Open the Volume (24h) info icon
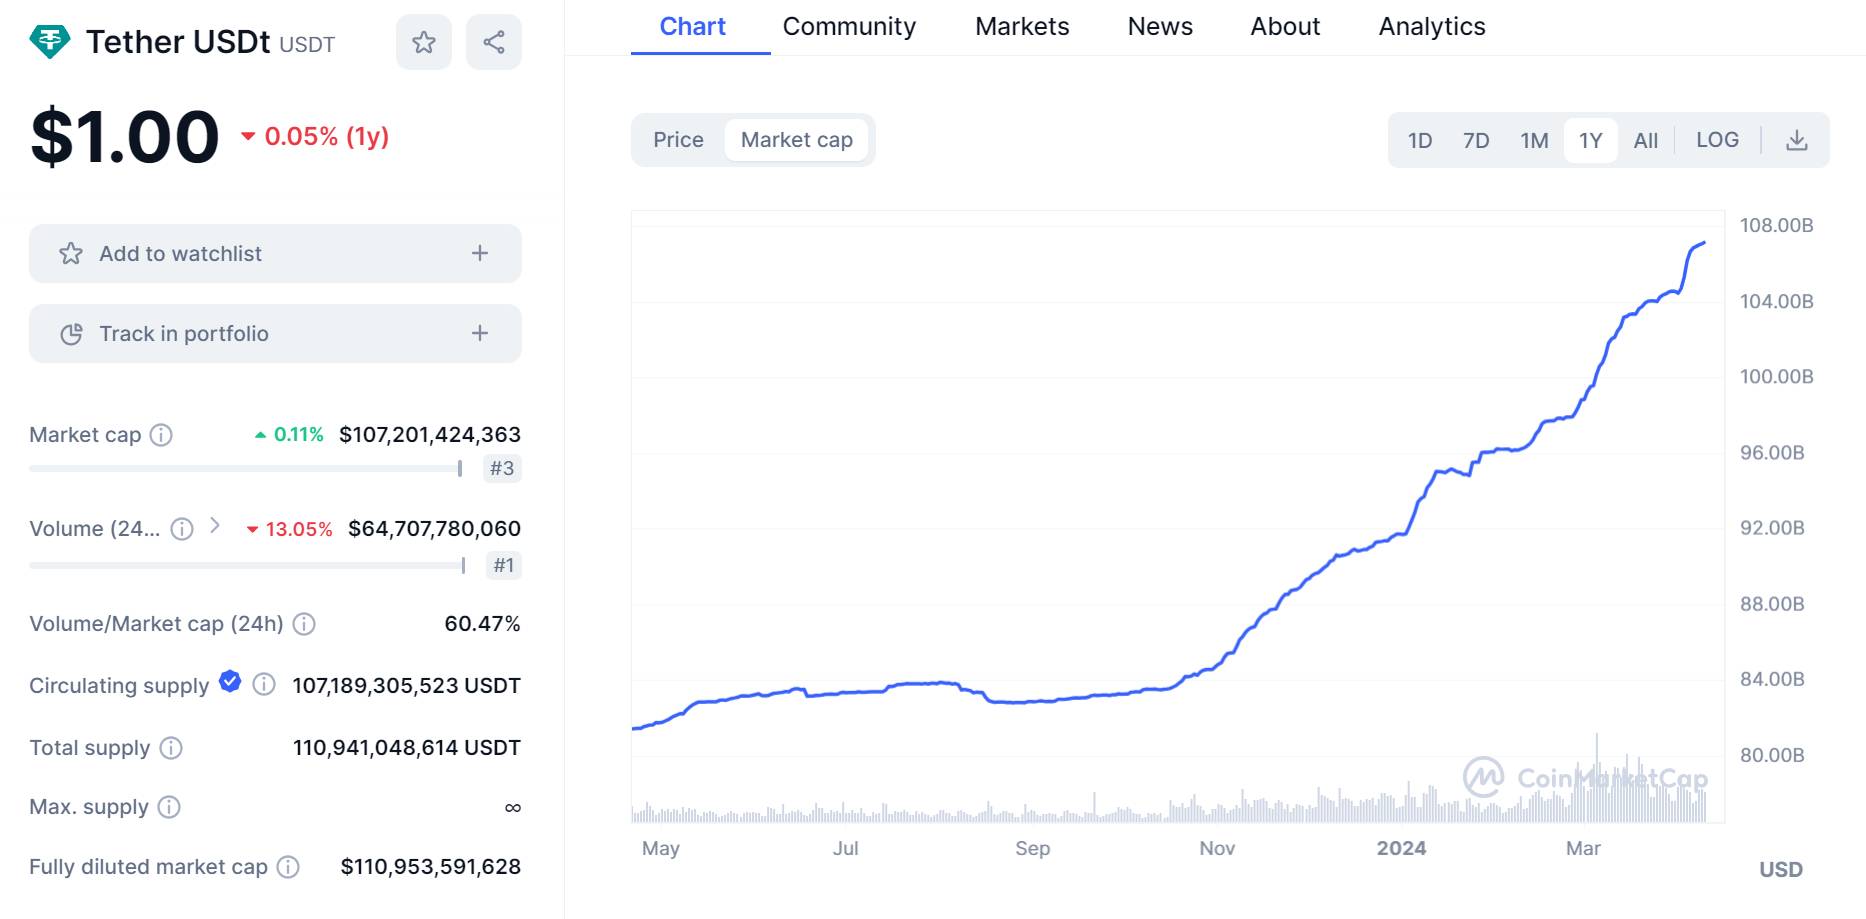Viewport: 1866px width, 919px height. (x=182, y=529)
